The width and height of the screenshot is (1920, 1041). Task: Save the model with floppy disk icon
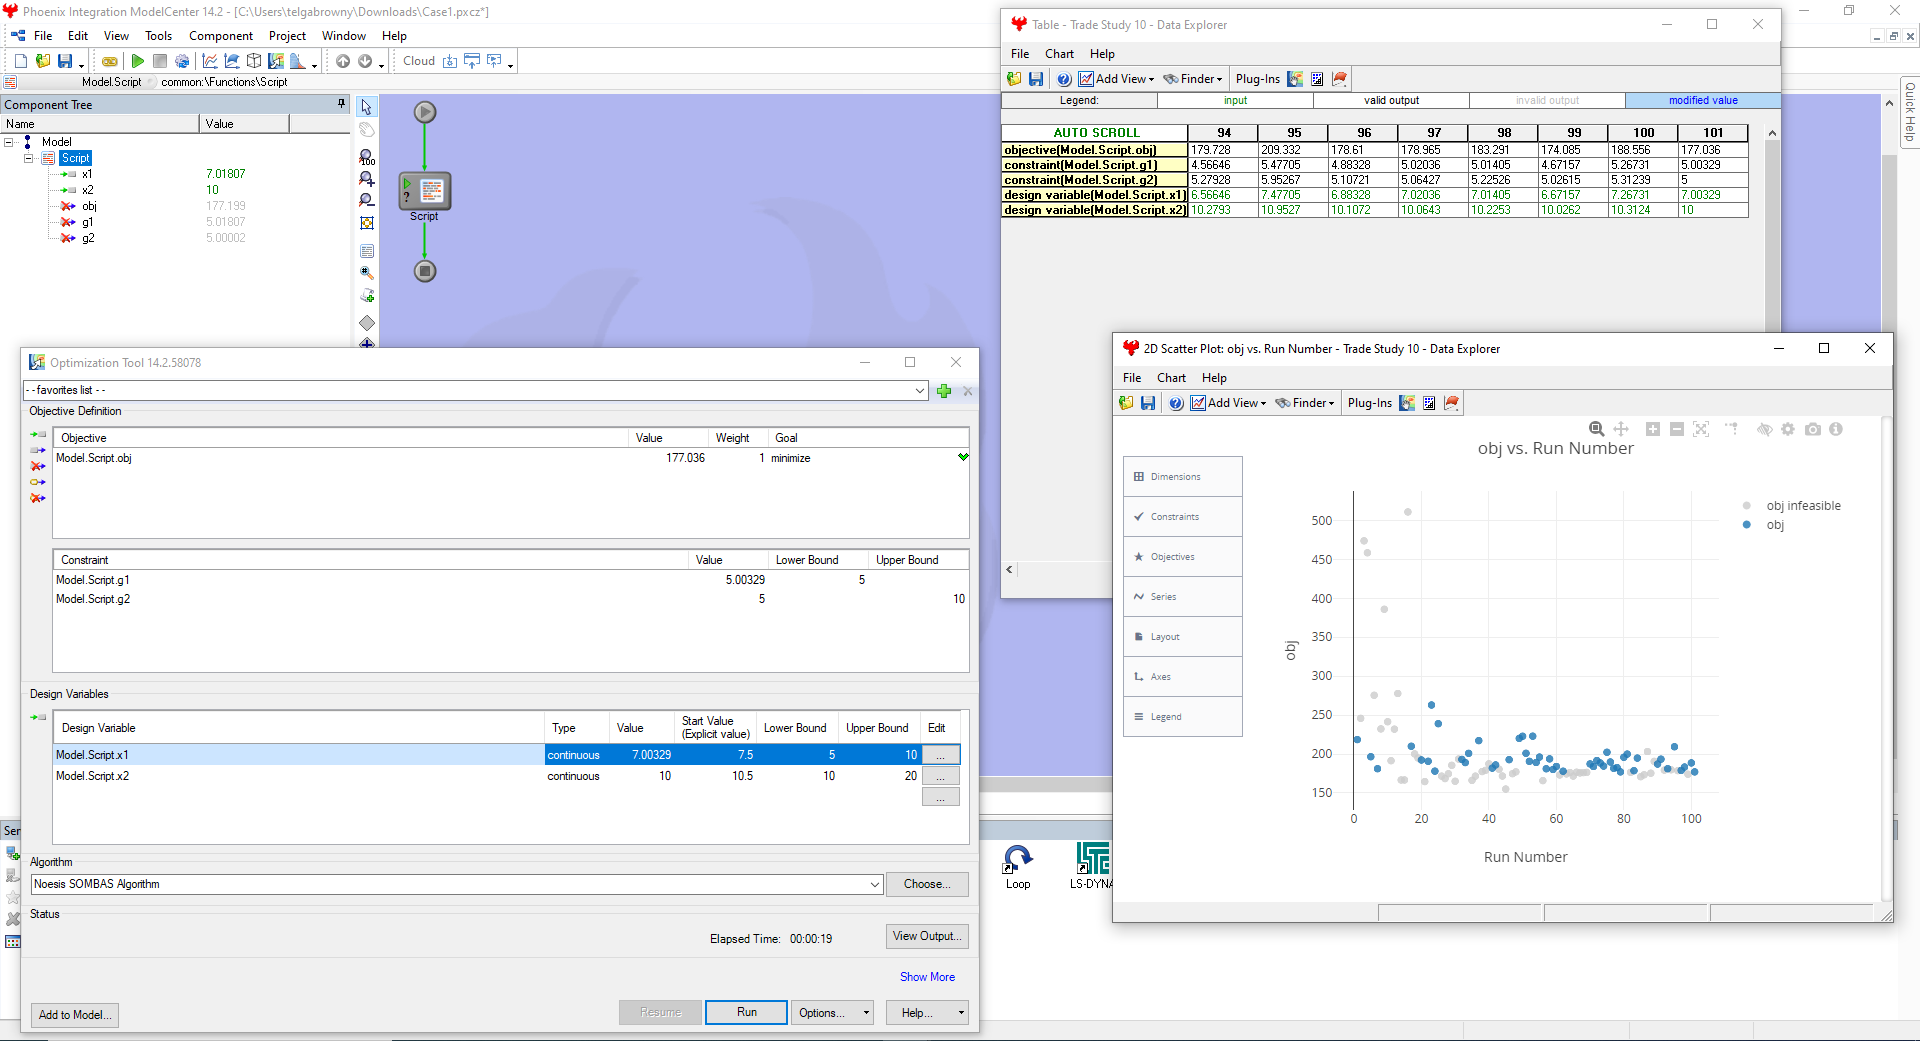65,61
